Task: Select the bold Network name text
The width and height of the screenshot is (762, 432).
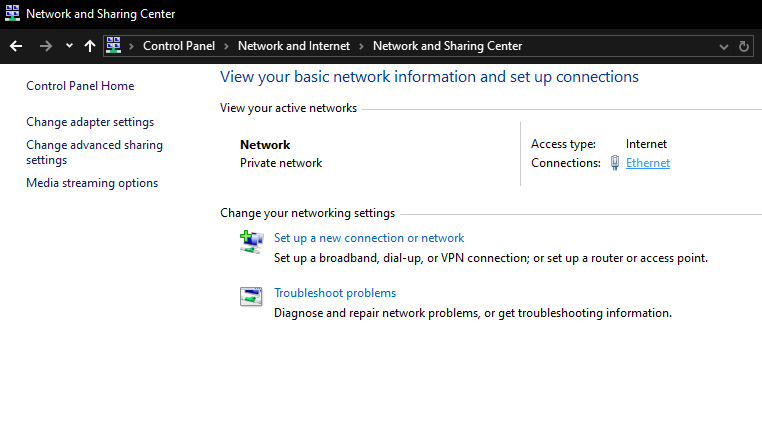Action: 265,145
